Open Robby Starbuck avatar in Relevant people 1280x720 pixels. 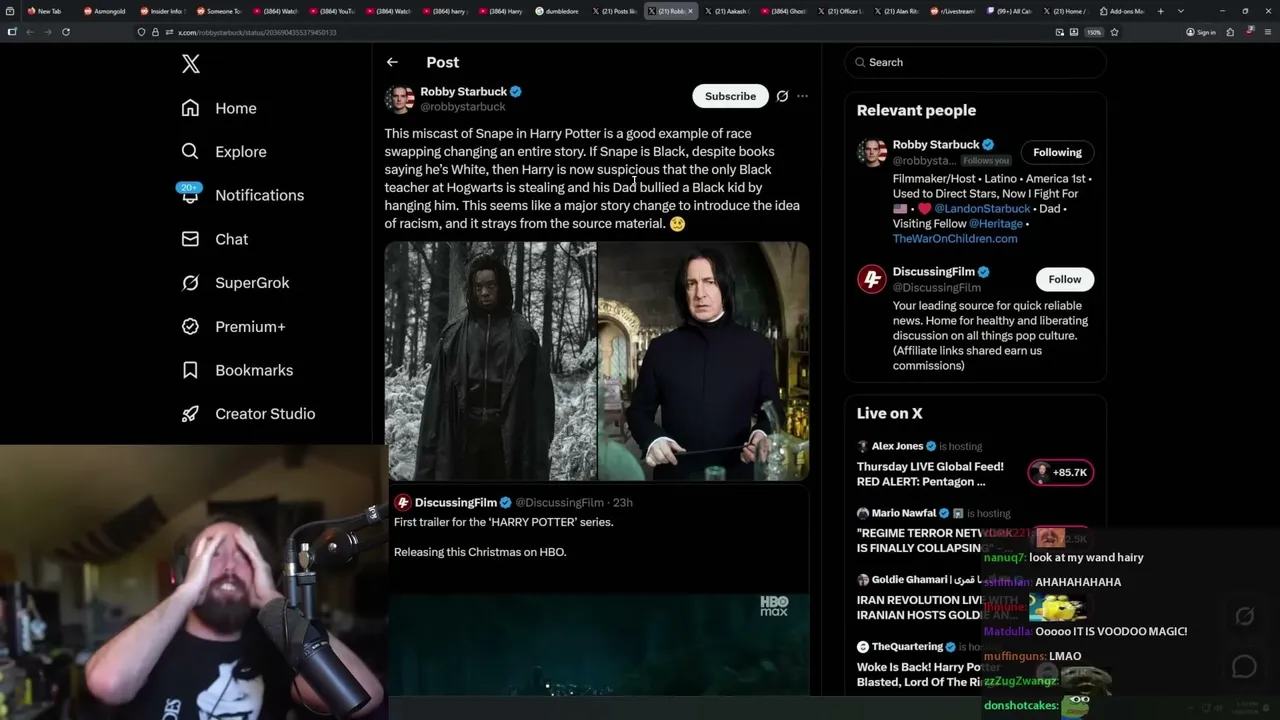872,152
